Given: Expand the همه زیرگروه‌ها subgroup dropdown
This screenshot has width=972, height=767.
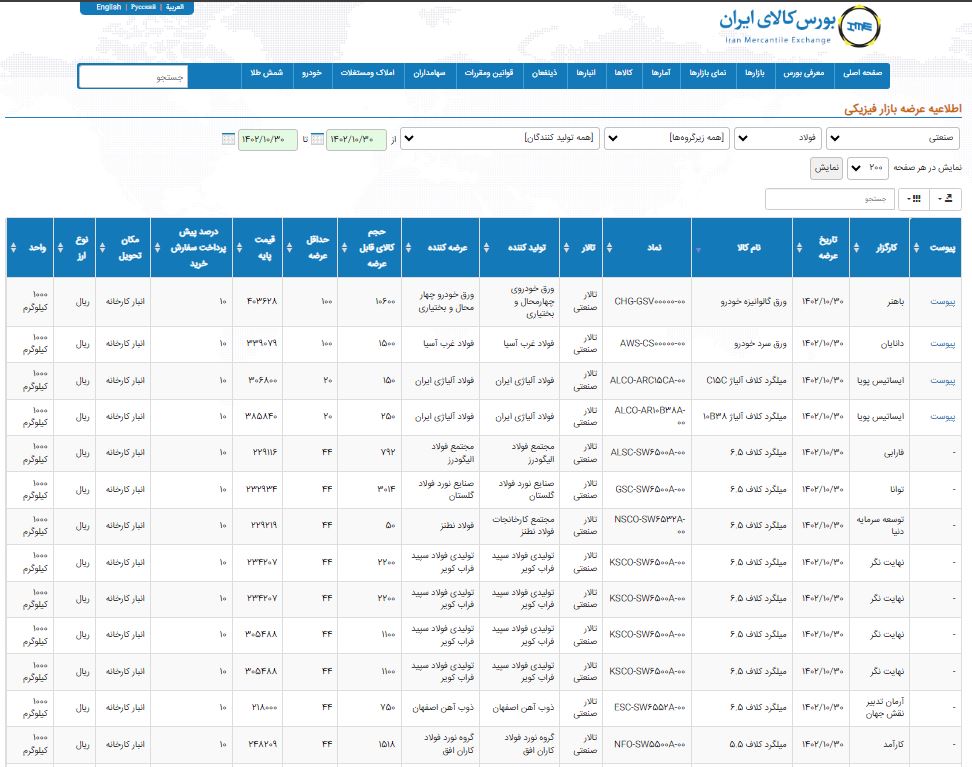Looking at the screenshot, I should click(667, 138).
